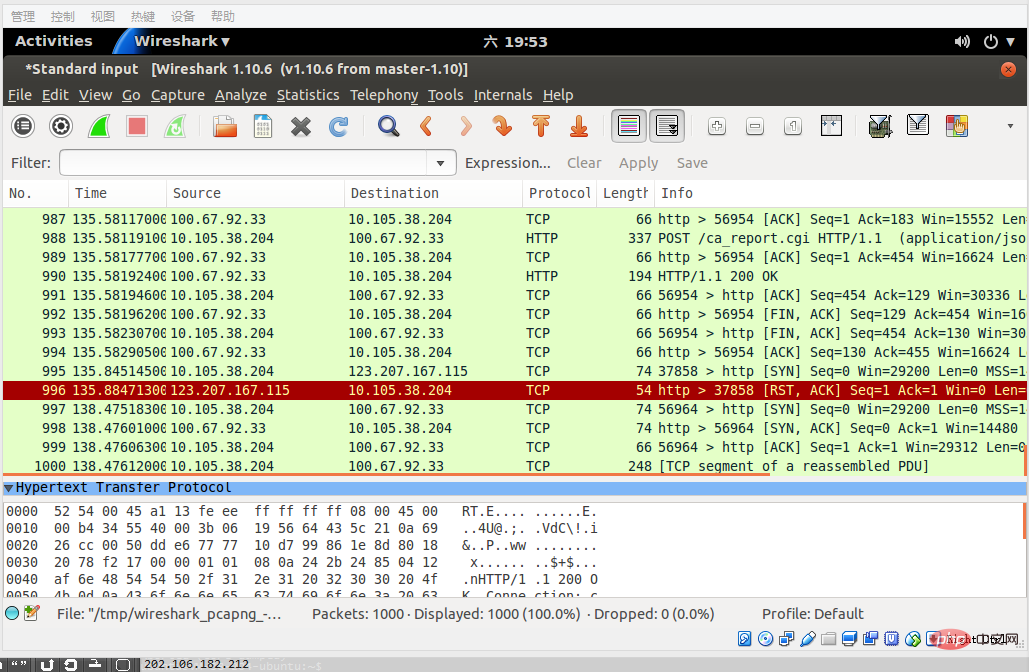Sort packets by the No. column
The height and width of the screenshot is (672, 1029).
[35, 193]
